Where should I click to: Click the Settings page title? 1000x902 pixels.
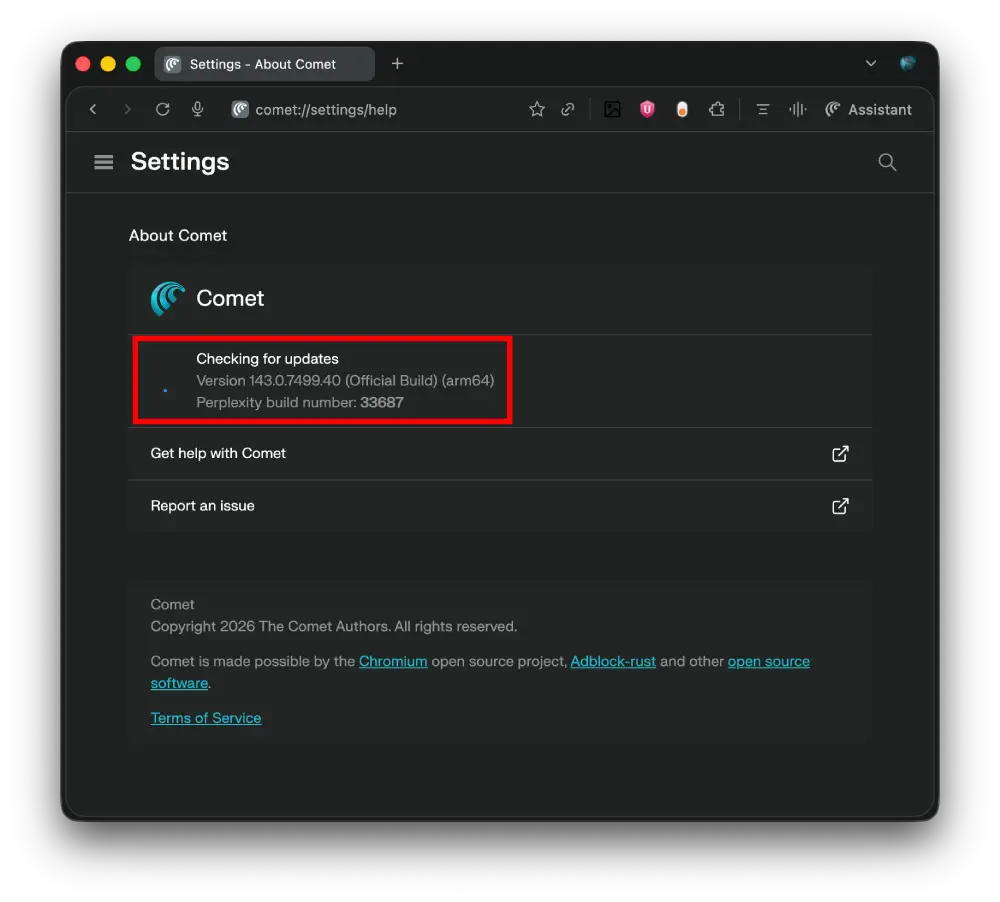tap(180, 162)
